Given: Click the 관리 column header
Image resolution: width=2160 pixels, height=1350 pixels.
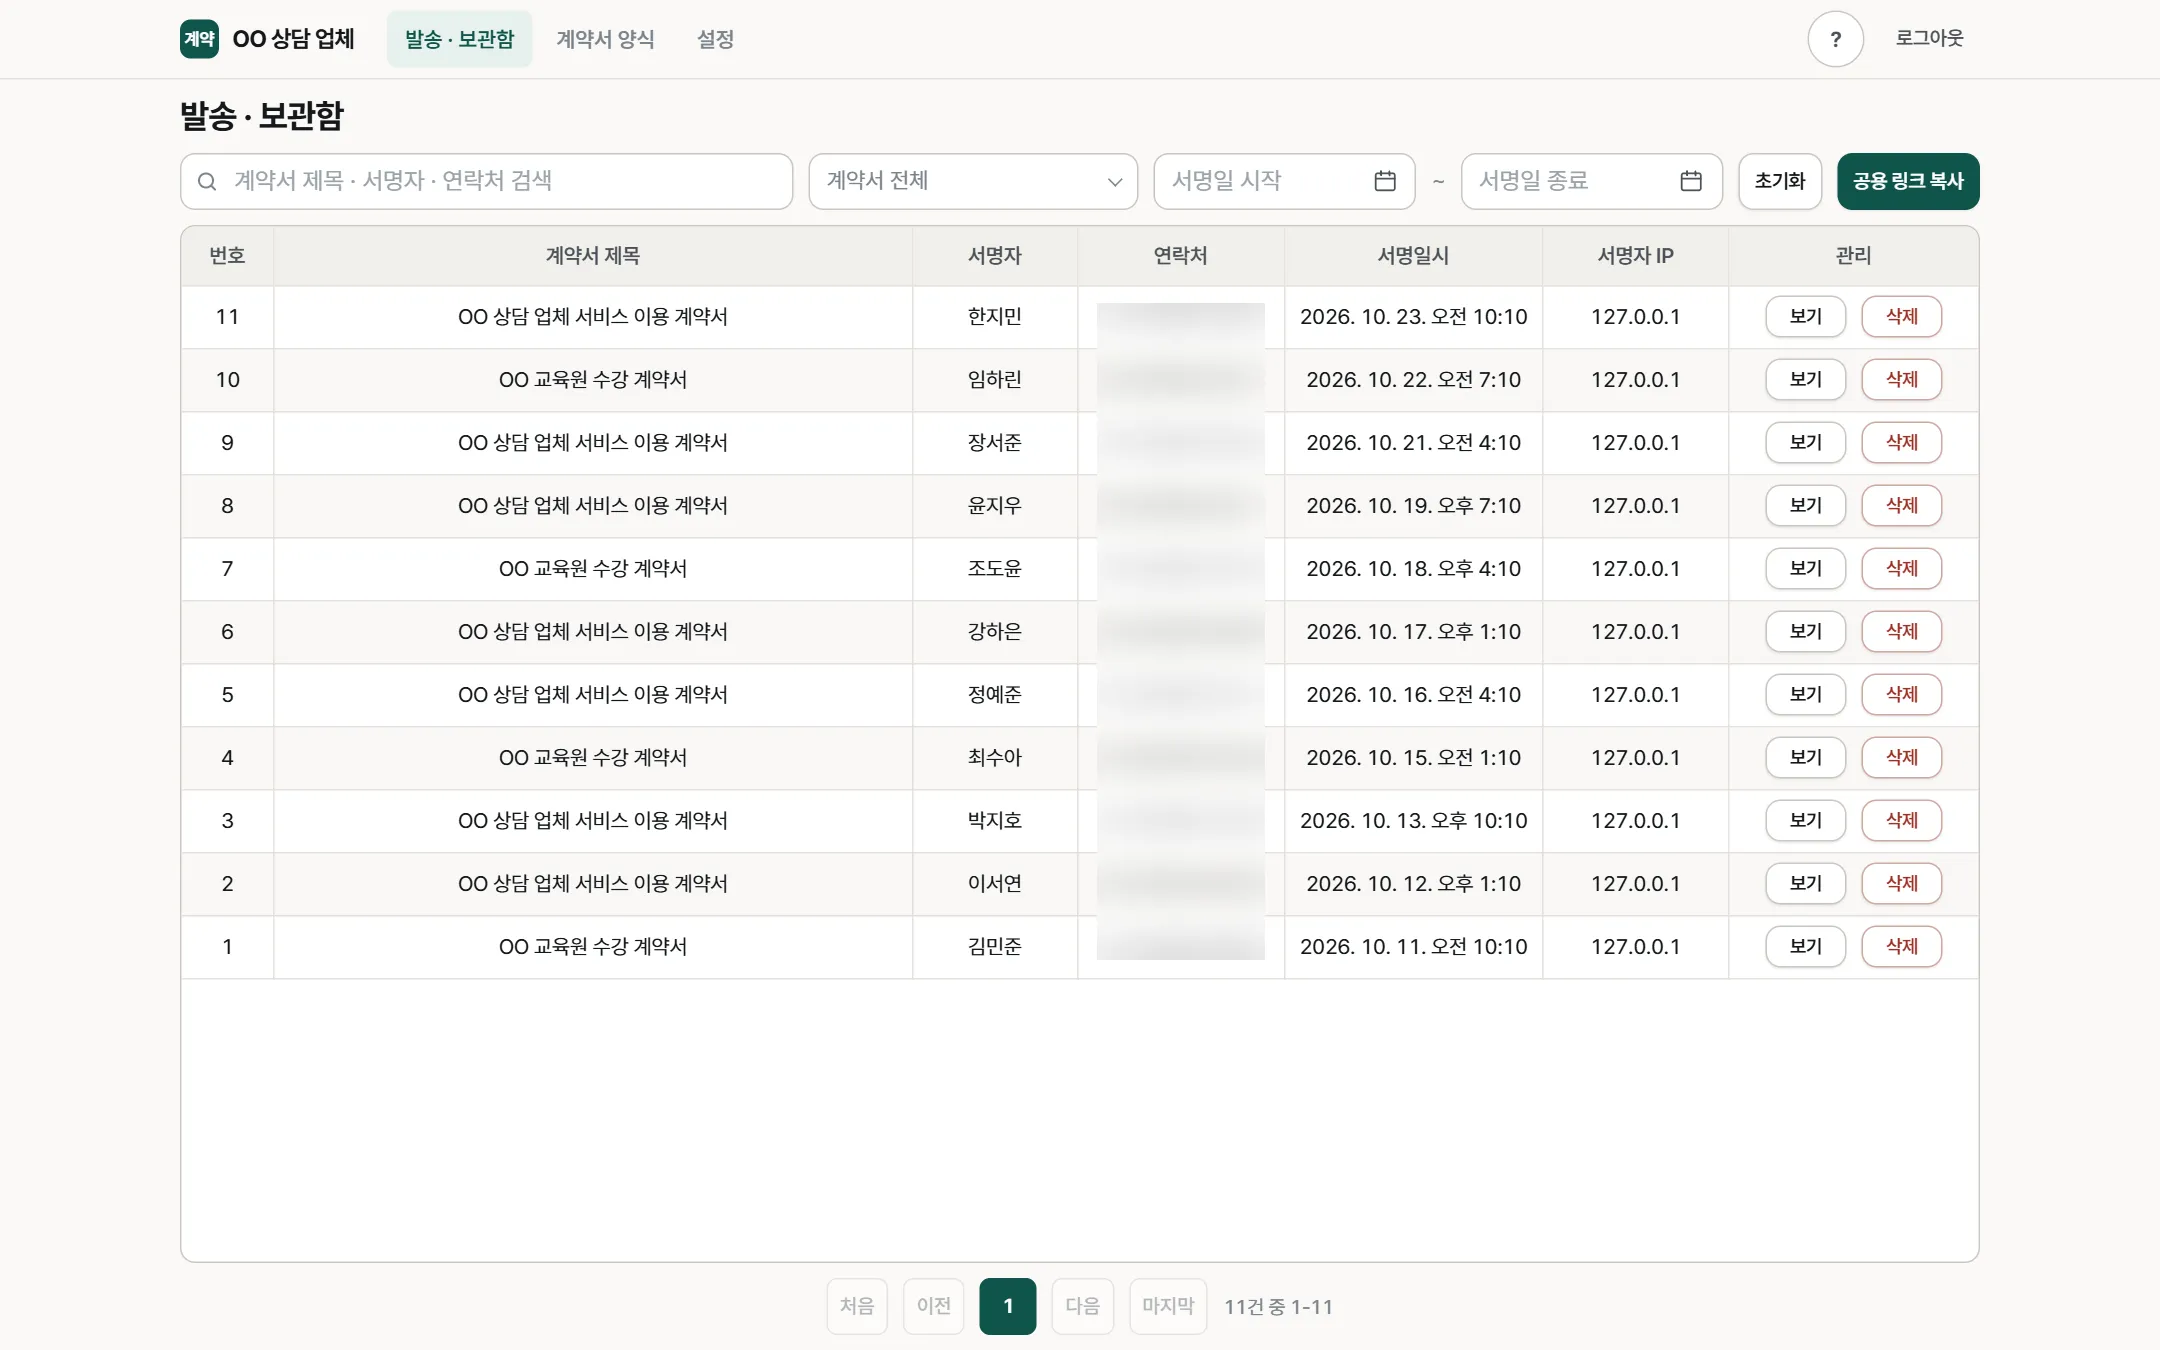Looking at the screenshot, I should (1853, 256).
